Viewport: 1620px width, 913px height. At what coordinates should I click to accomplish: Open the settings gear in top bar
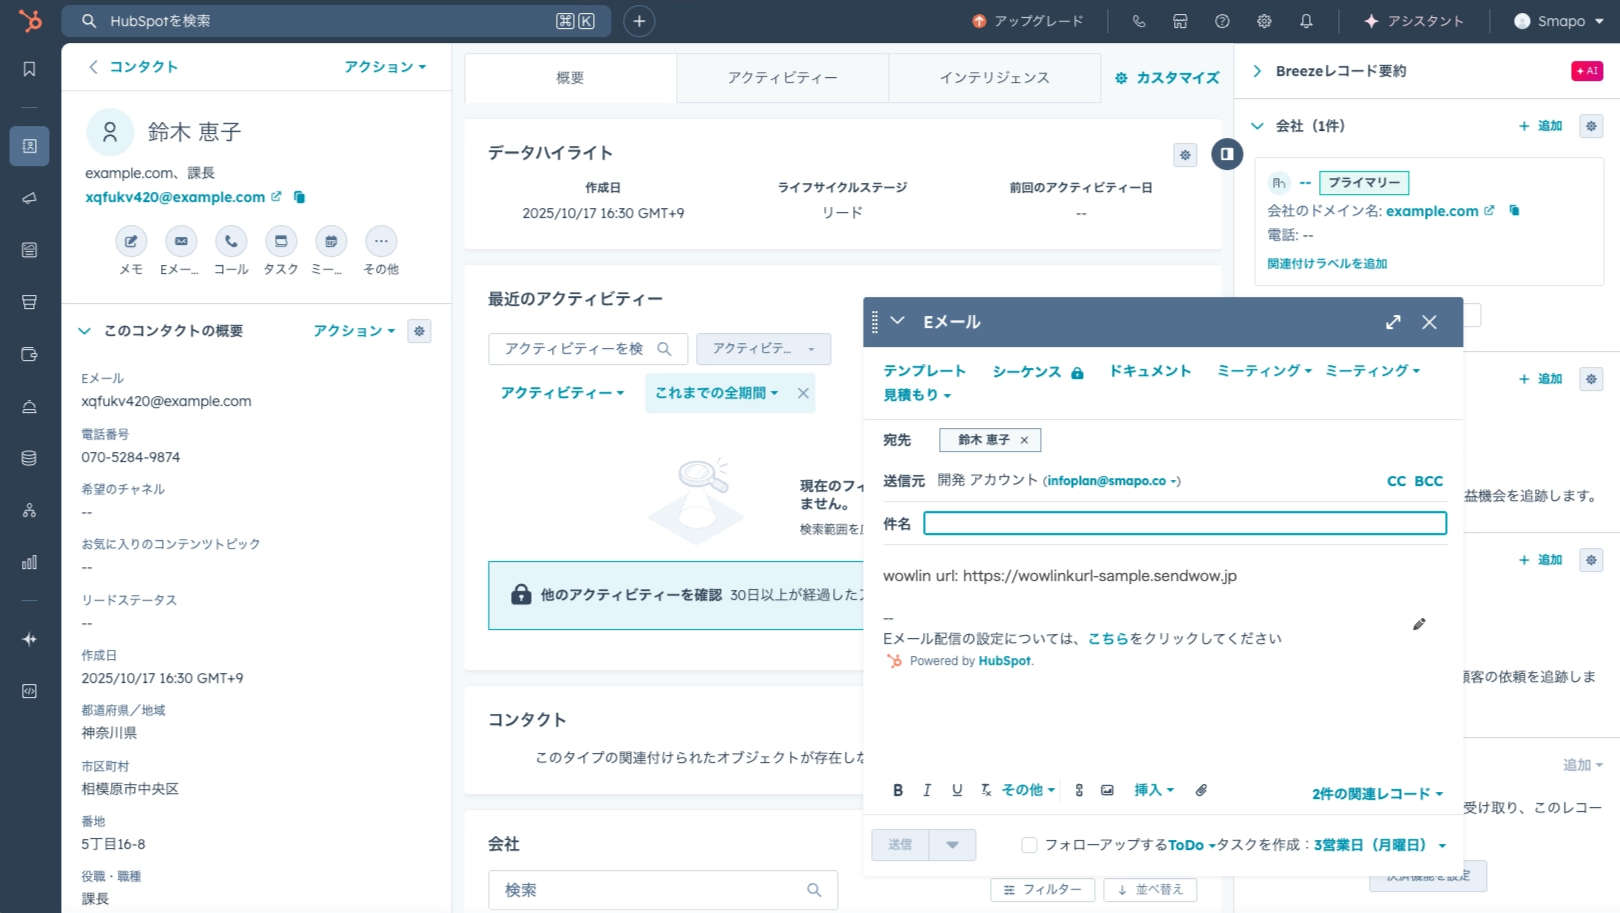pyautogui.click(x=1264, y=21)
